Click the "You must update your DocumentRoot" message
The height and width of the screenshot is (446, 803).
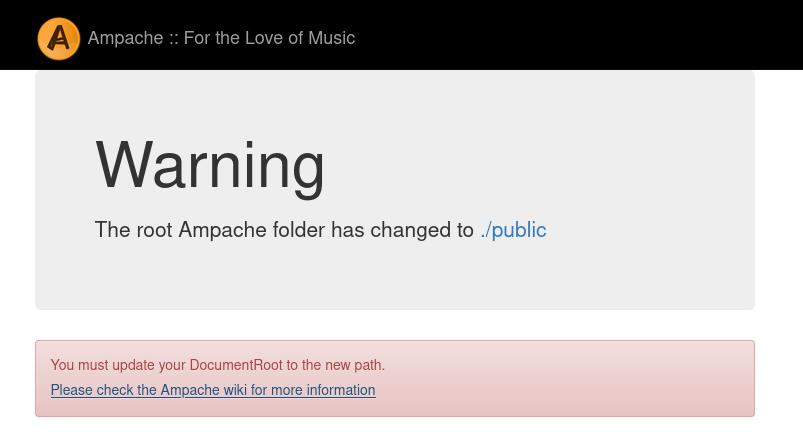tap(217, 365)
